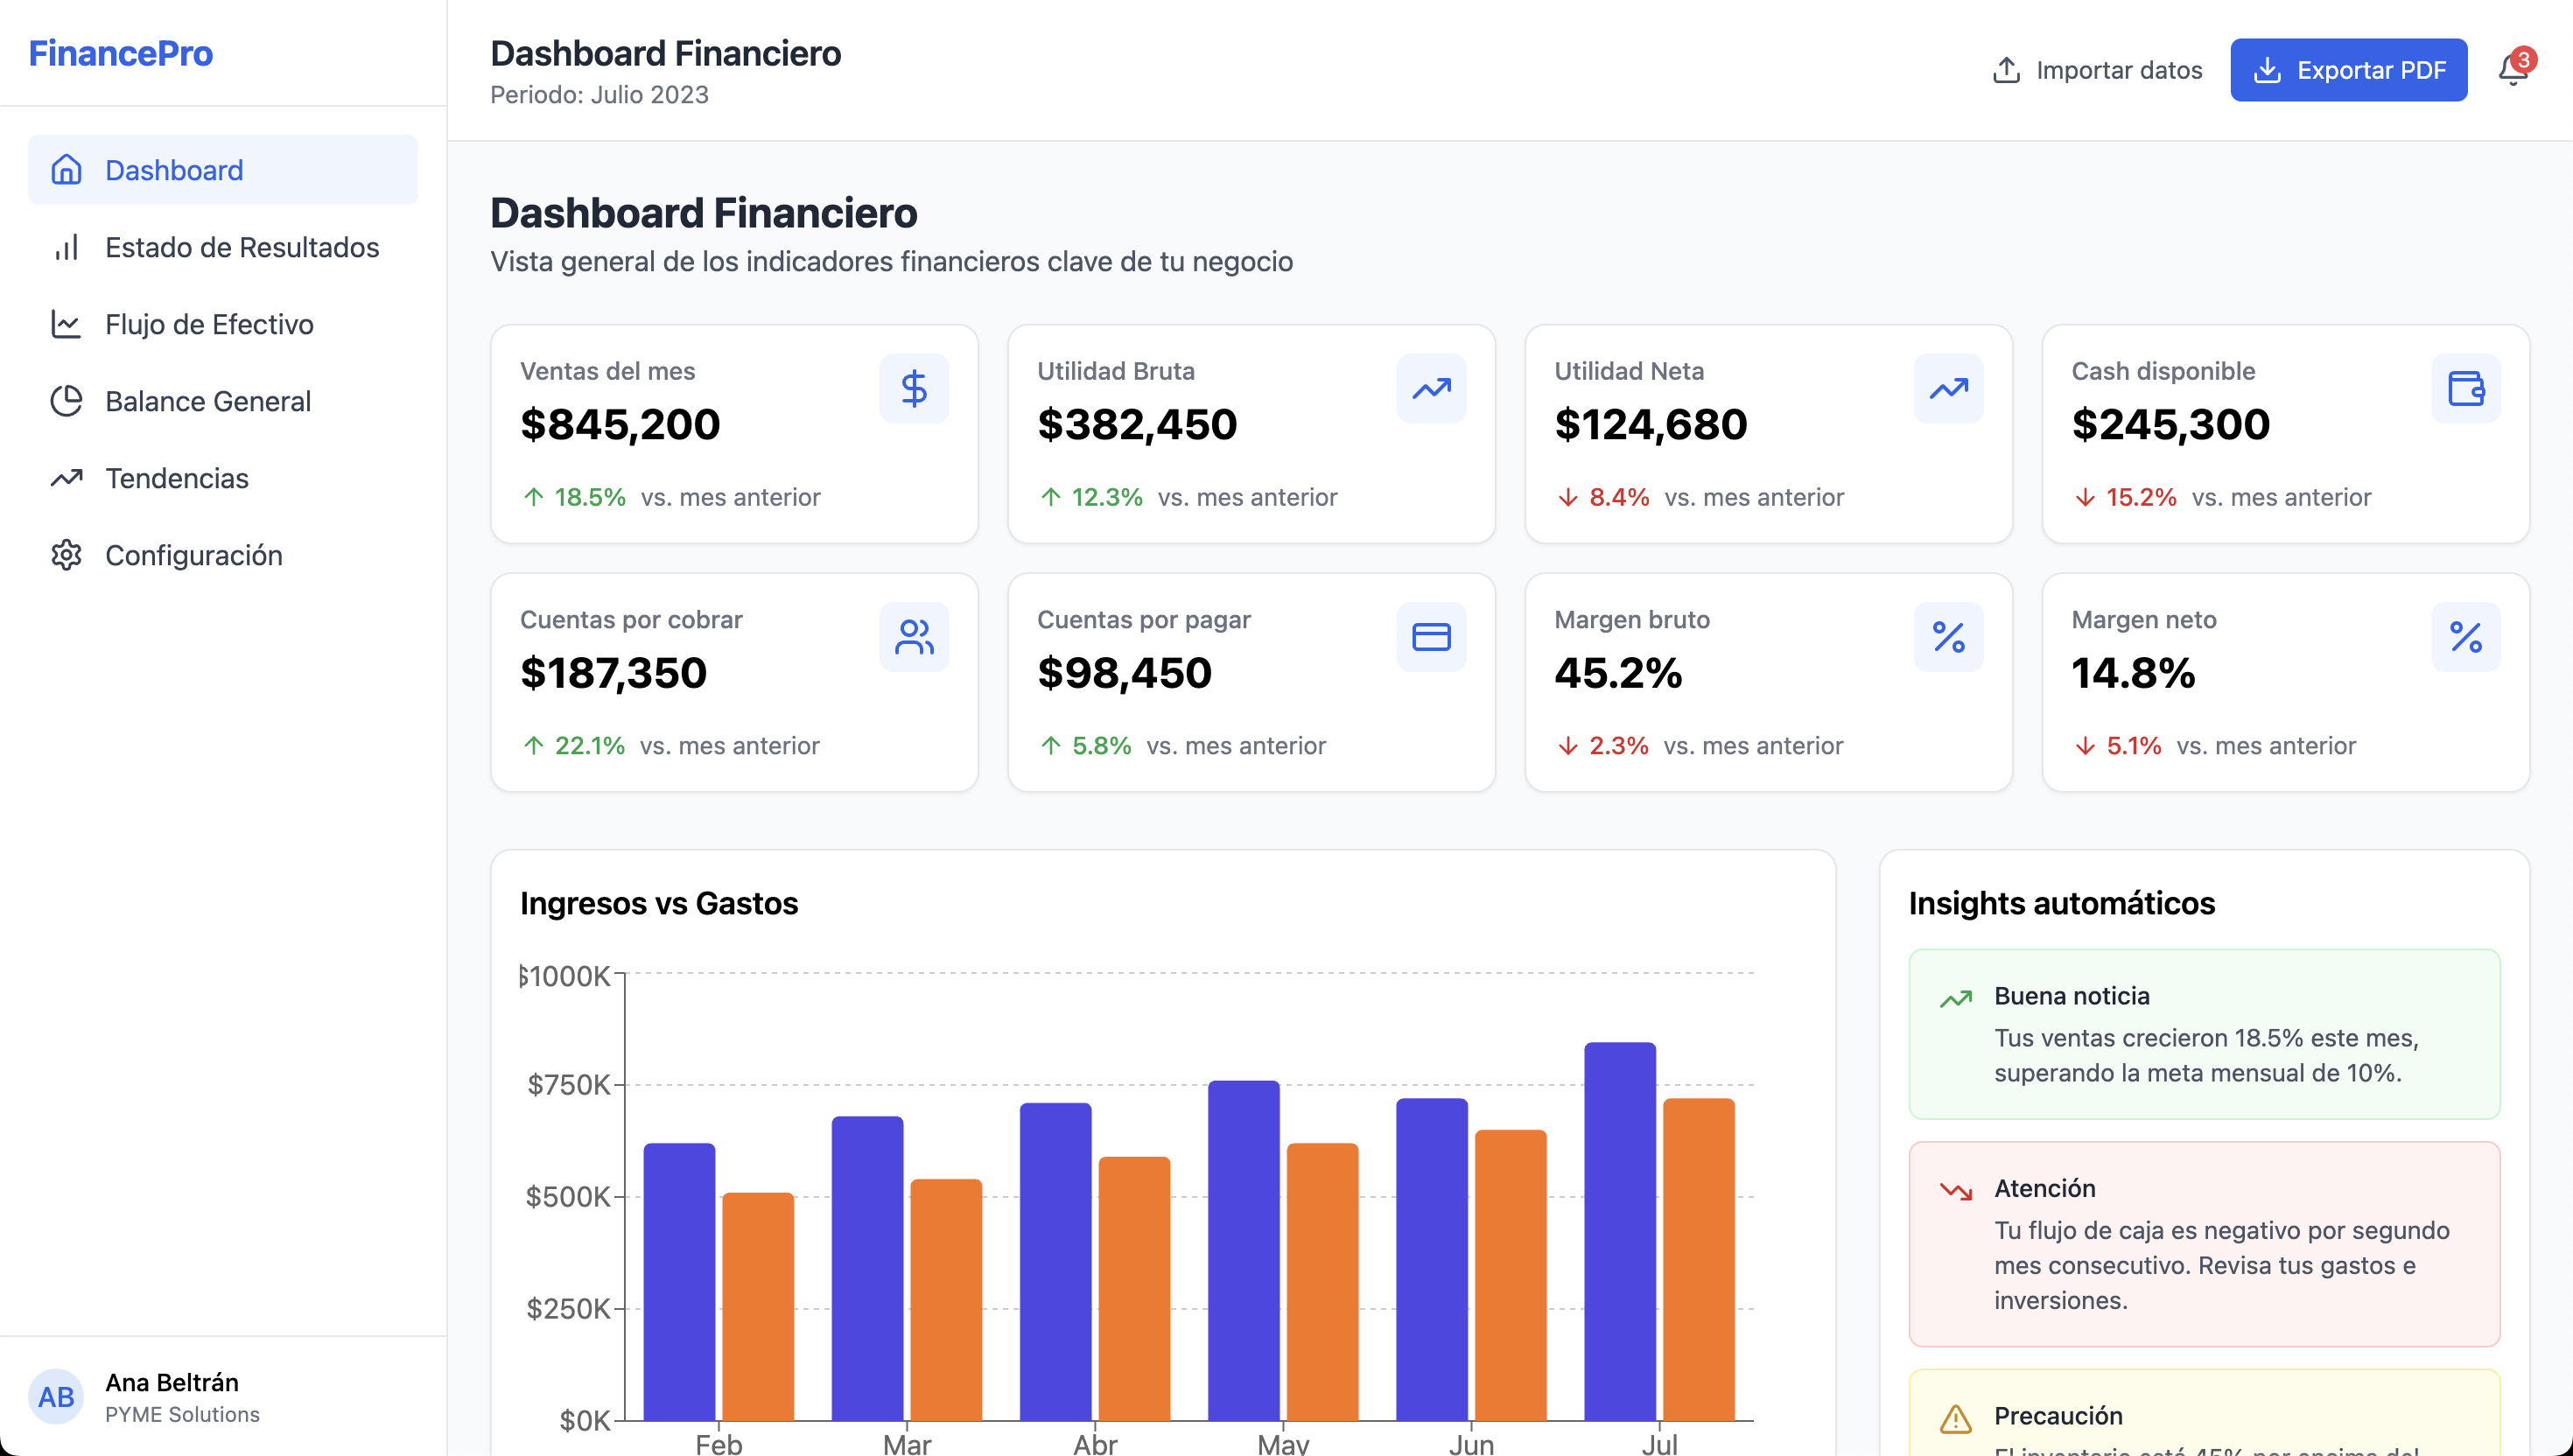Click the users icon on Cuentas por cobrar
Screen dimensions: 2573x1456
pyautogui.click(x=913, y=637)
